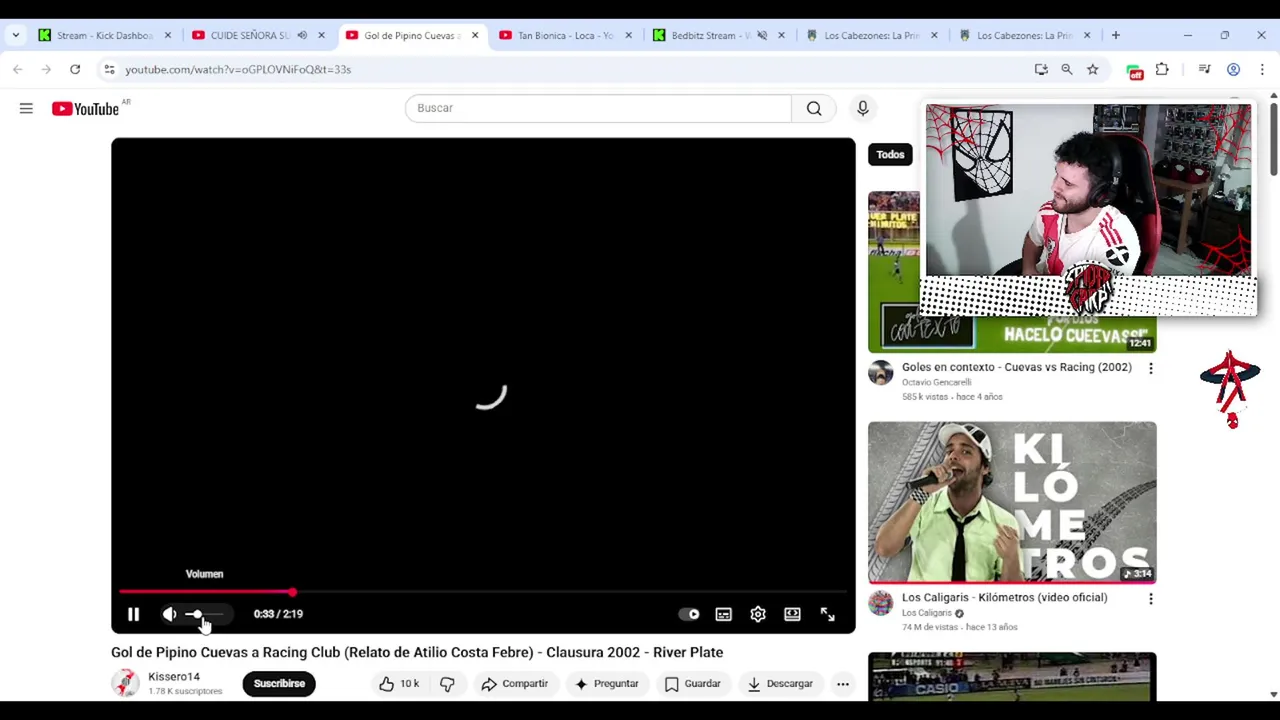1280x720 pixels.
Task: Select the Todos filter chip
Action: click(890, 154)
